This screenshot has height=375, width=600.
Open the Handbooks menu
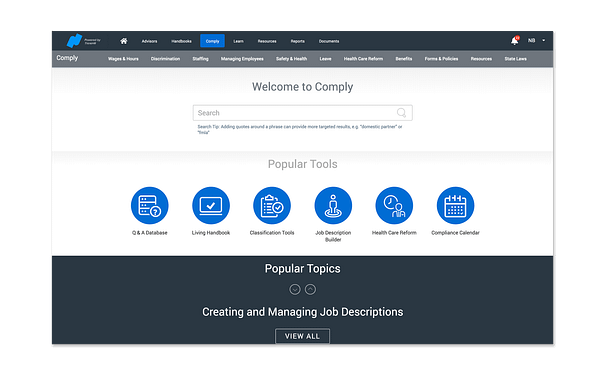(x=181, y=41)
